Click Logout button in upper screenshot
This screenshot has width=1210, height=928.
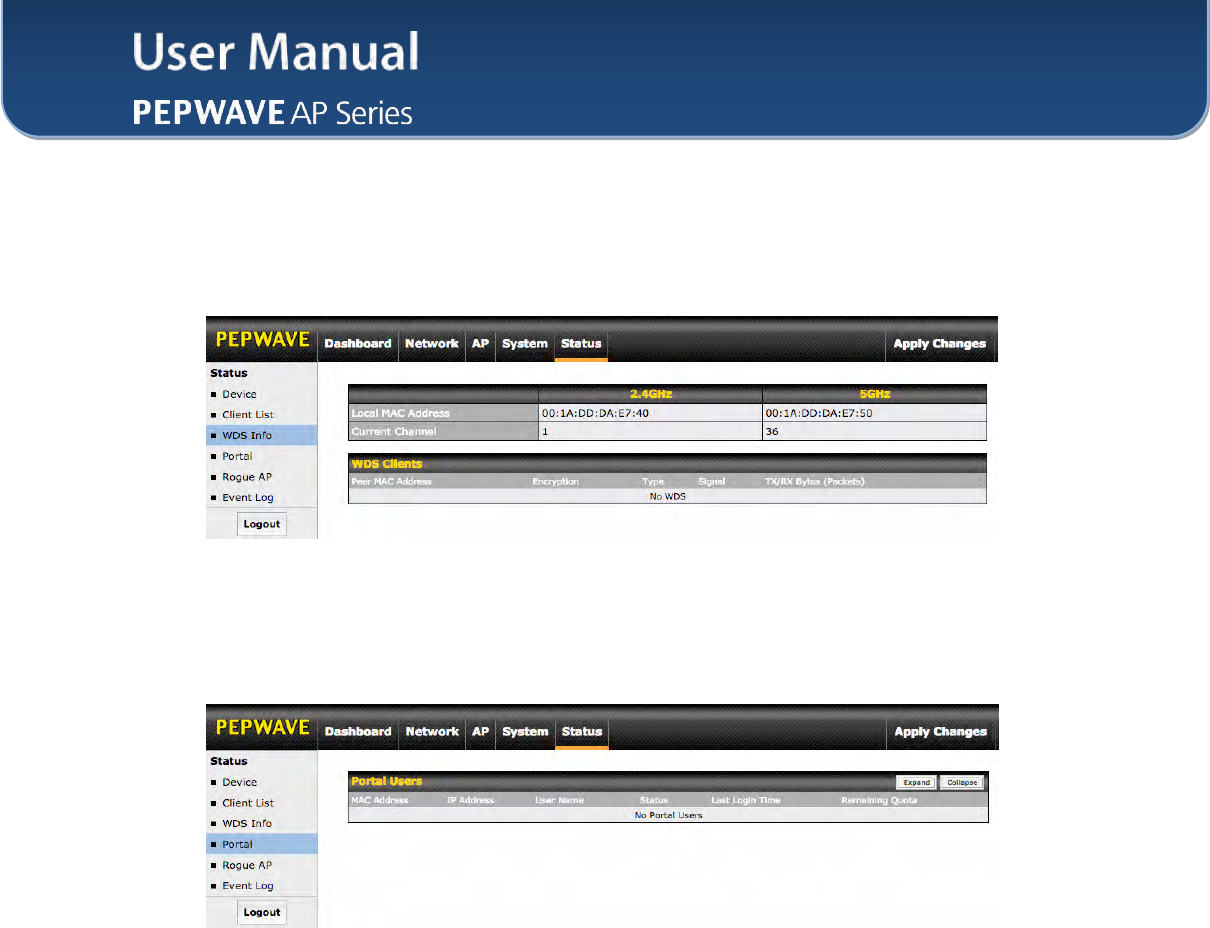coord(262,523)
